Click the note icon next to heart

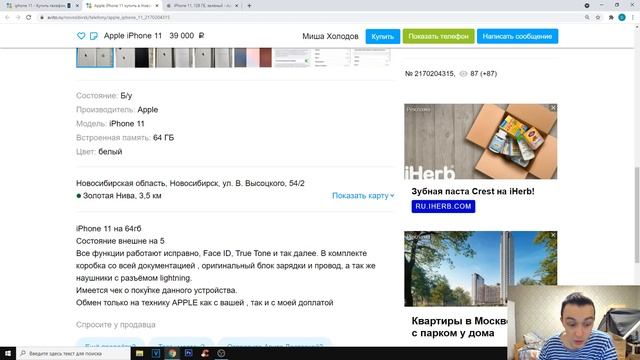pos(93,36)
